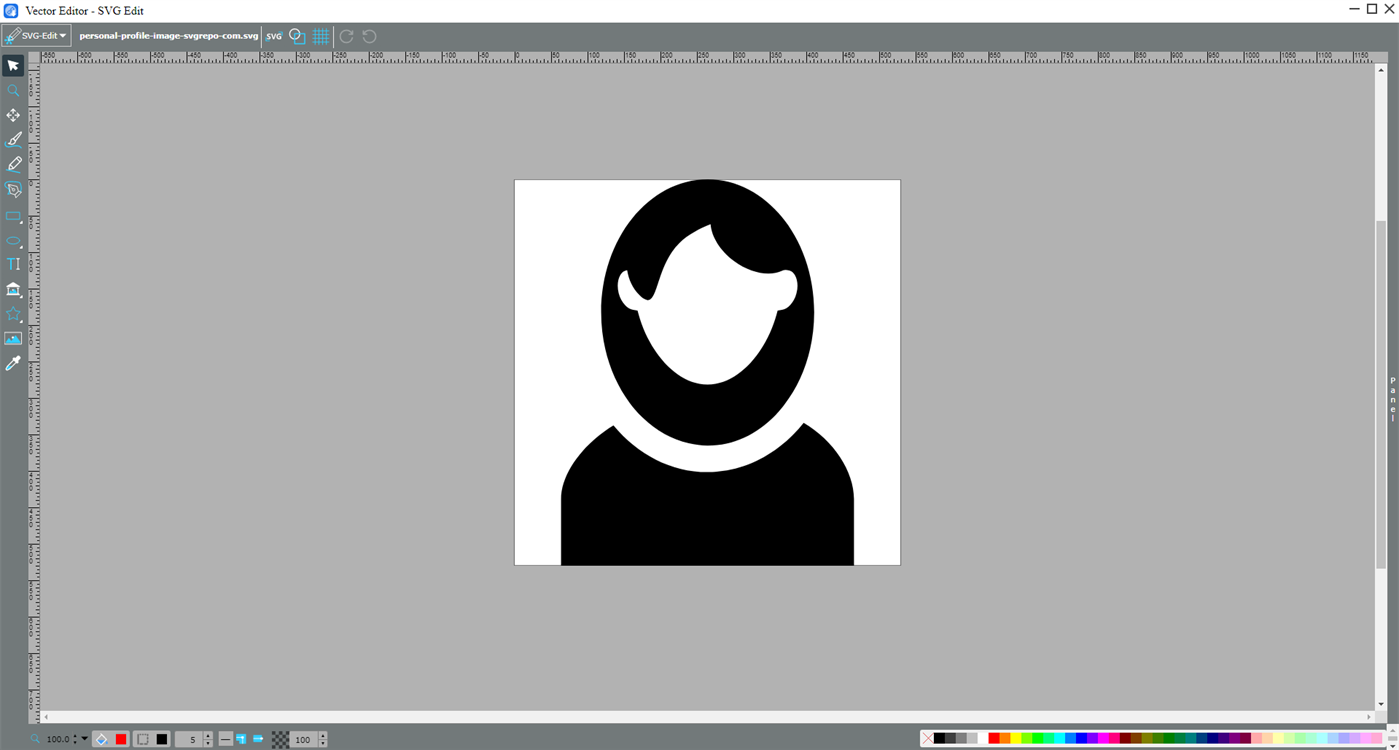This screenshot has height=750, width=1399.
Task: Select the arrow pointer tool
Action: pos(13,65)
